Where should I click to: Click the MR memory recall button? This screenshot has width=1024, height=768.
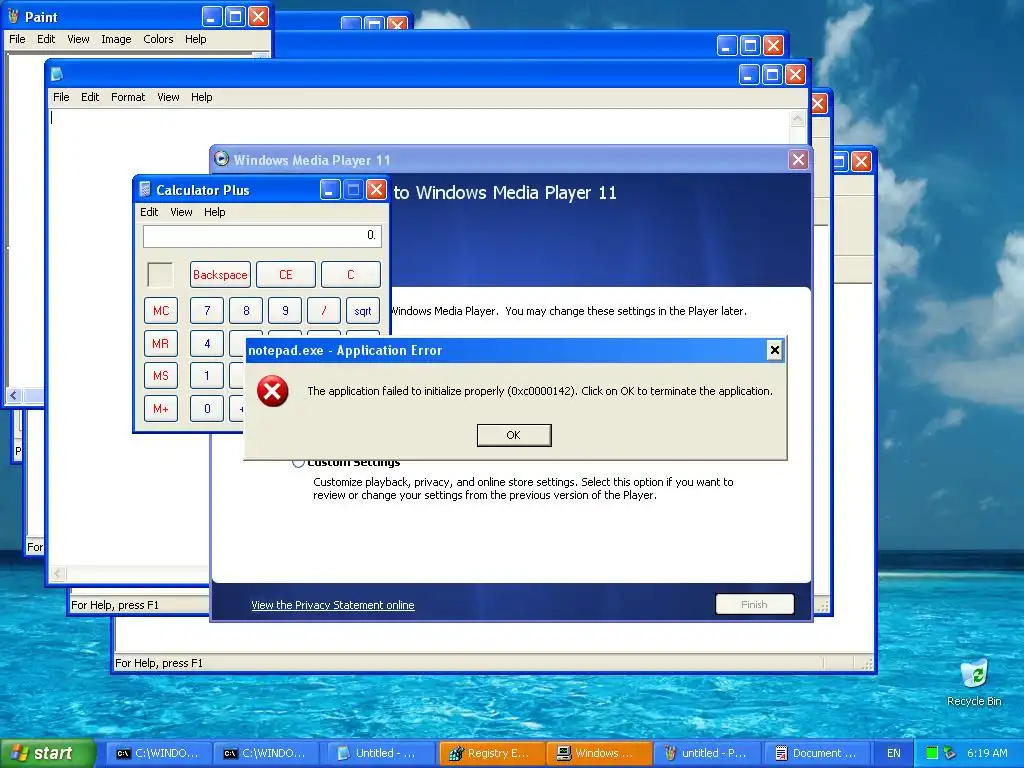point(161,344)
